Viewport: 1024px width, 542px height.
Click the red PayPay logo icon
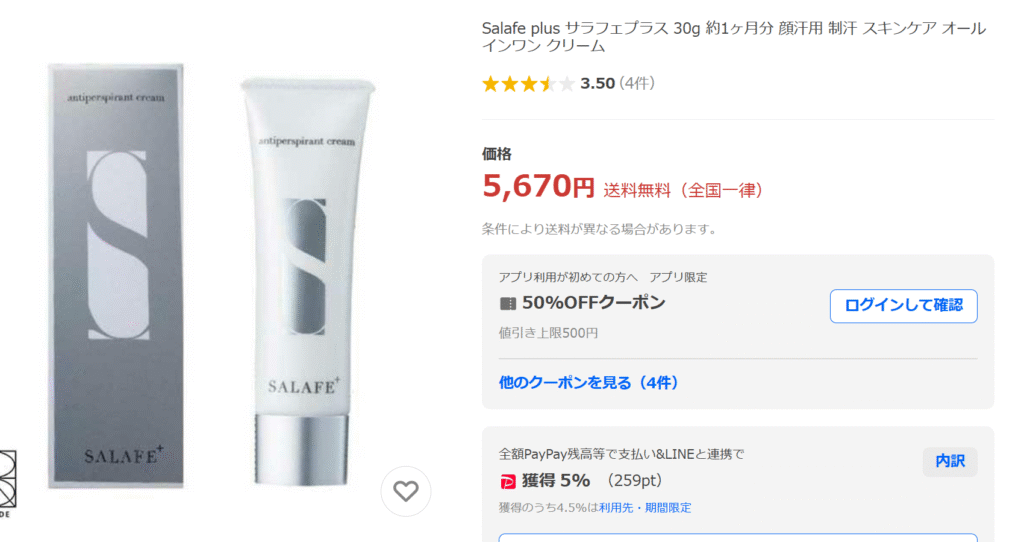pyautogui.click(x=508, y=480)
